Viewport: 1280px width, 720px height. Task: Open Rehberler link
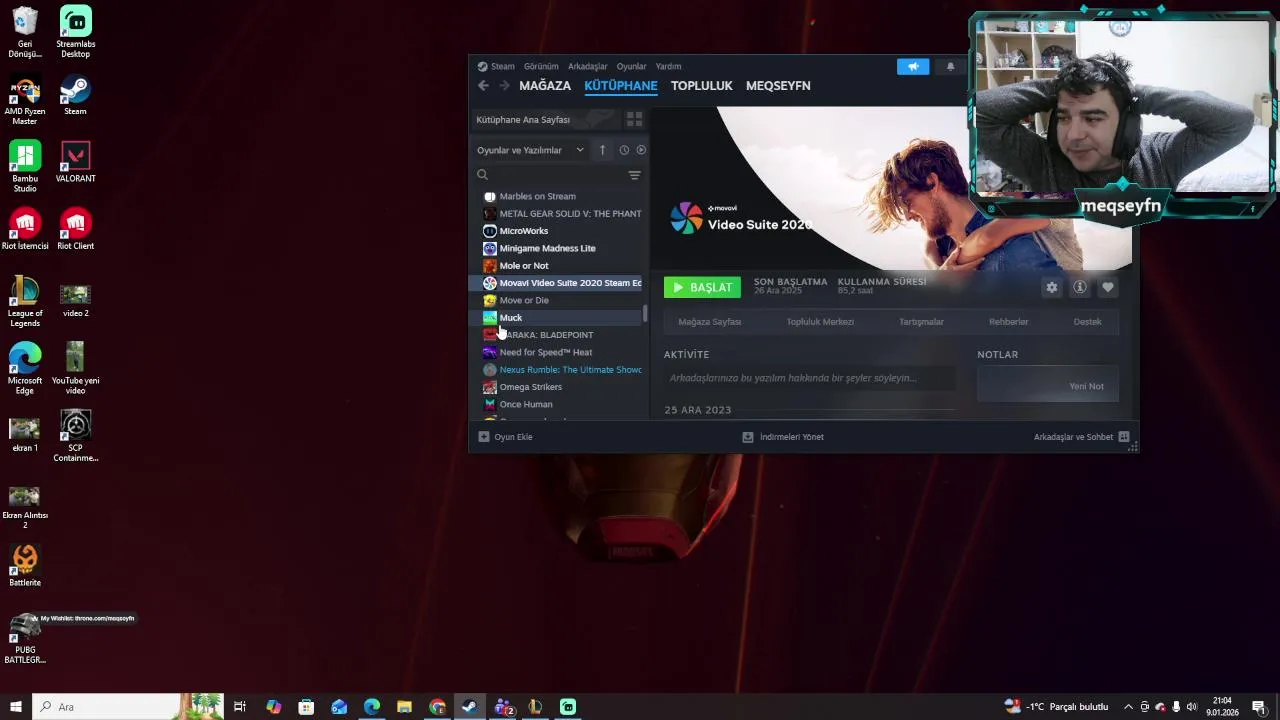pos(1008,322)
